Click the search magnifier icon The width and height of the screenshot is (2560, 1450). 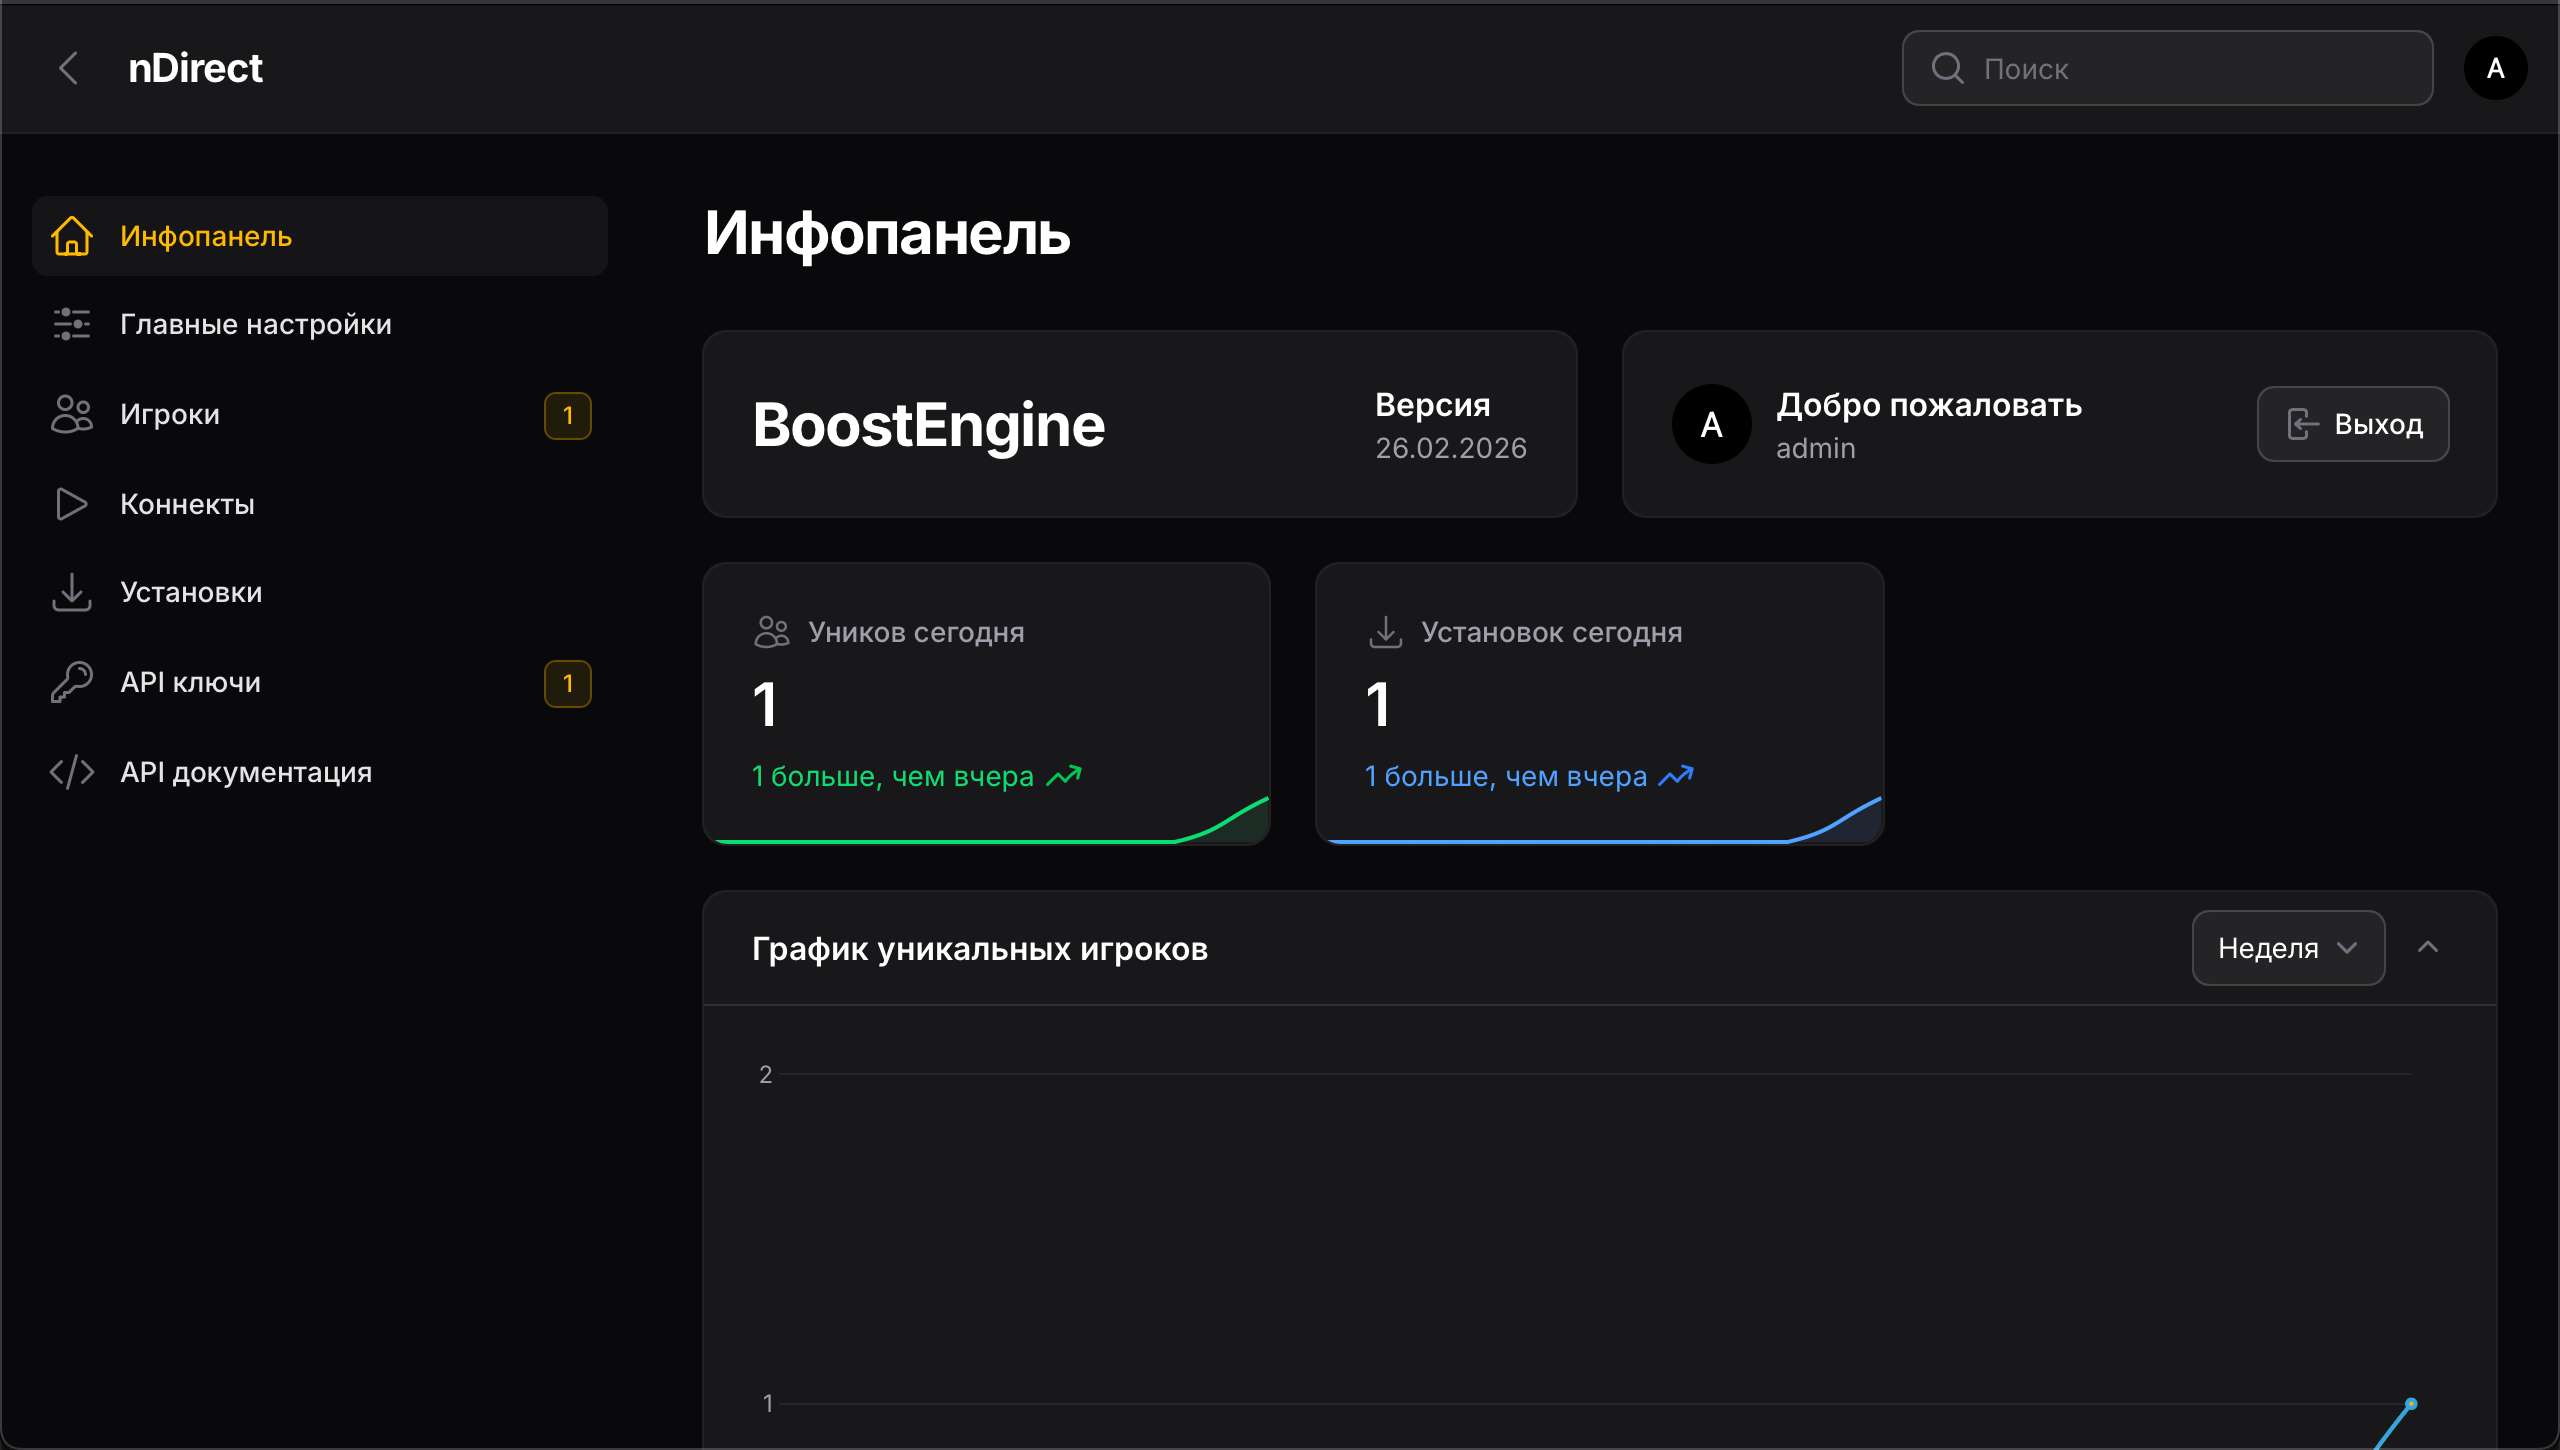pyautogui.click(x=1946, y=68)
